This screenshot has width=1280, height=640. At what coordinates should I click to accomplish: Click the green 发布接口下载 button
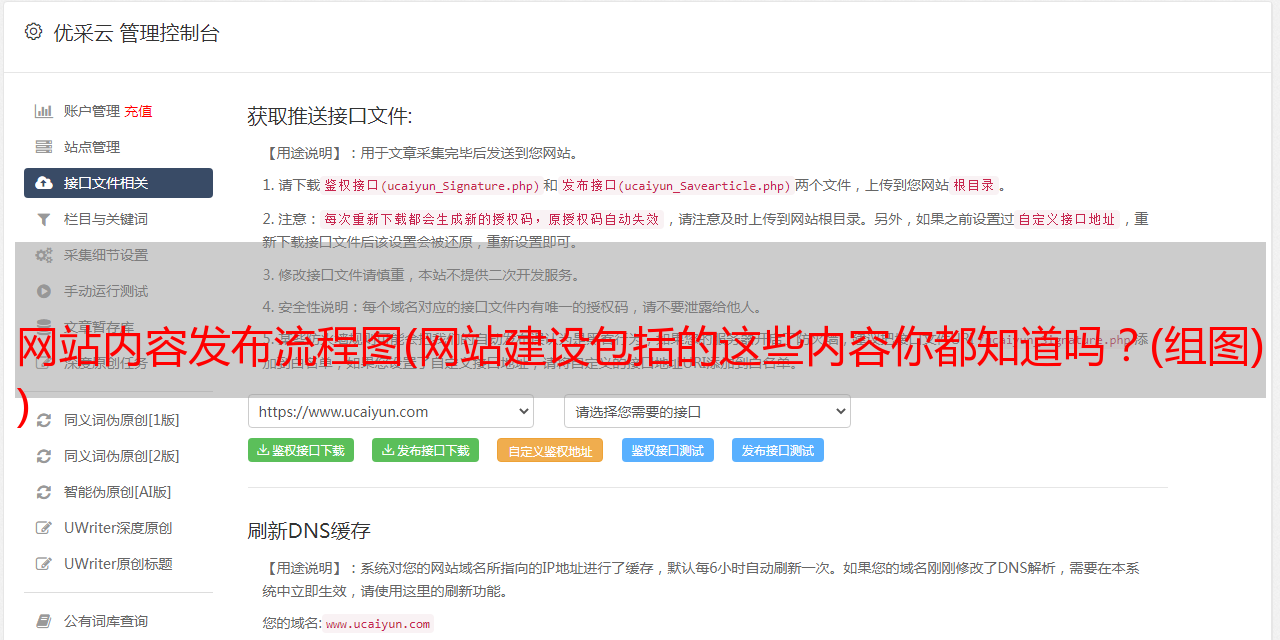coord(426,450)
